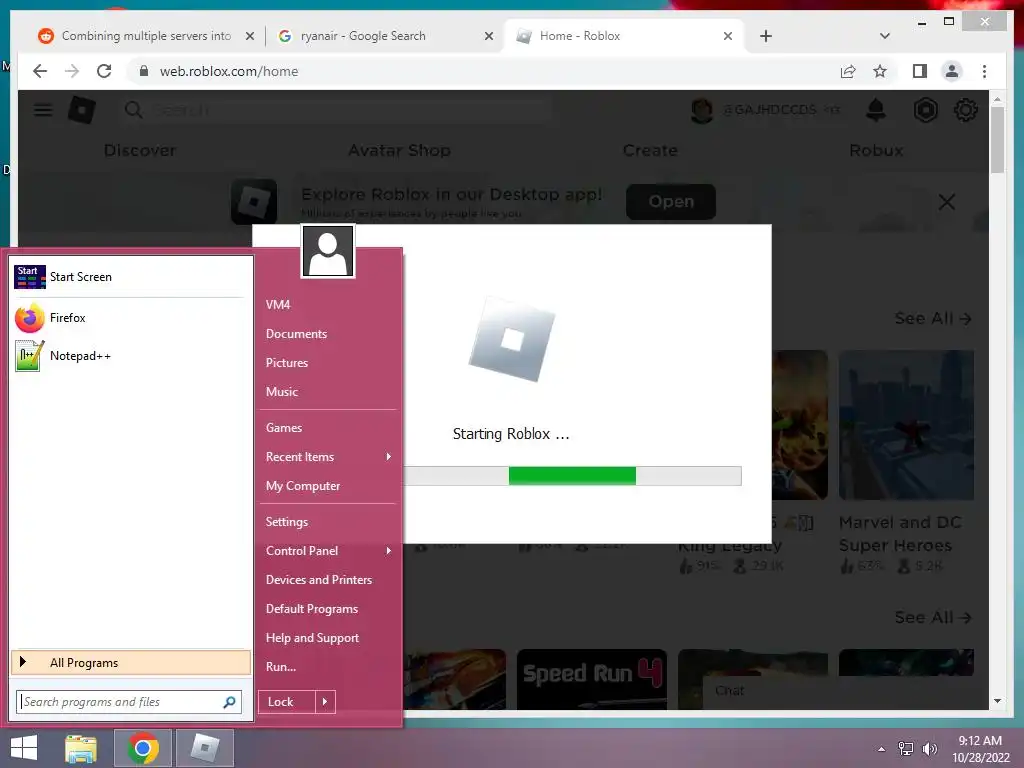The width and height of the screenshot is (1024, 768).
Task: Open Marvel and DC Super Heroes thumbnail
Action: (906, 425)
